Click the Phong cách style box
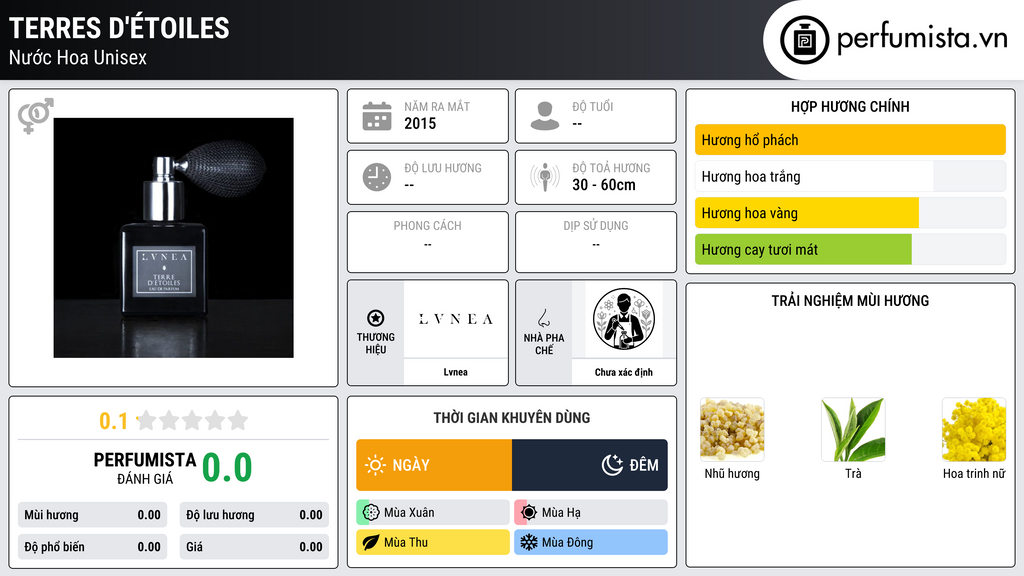 (428, 242)
